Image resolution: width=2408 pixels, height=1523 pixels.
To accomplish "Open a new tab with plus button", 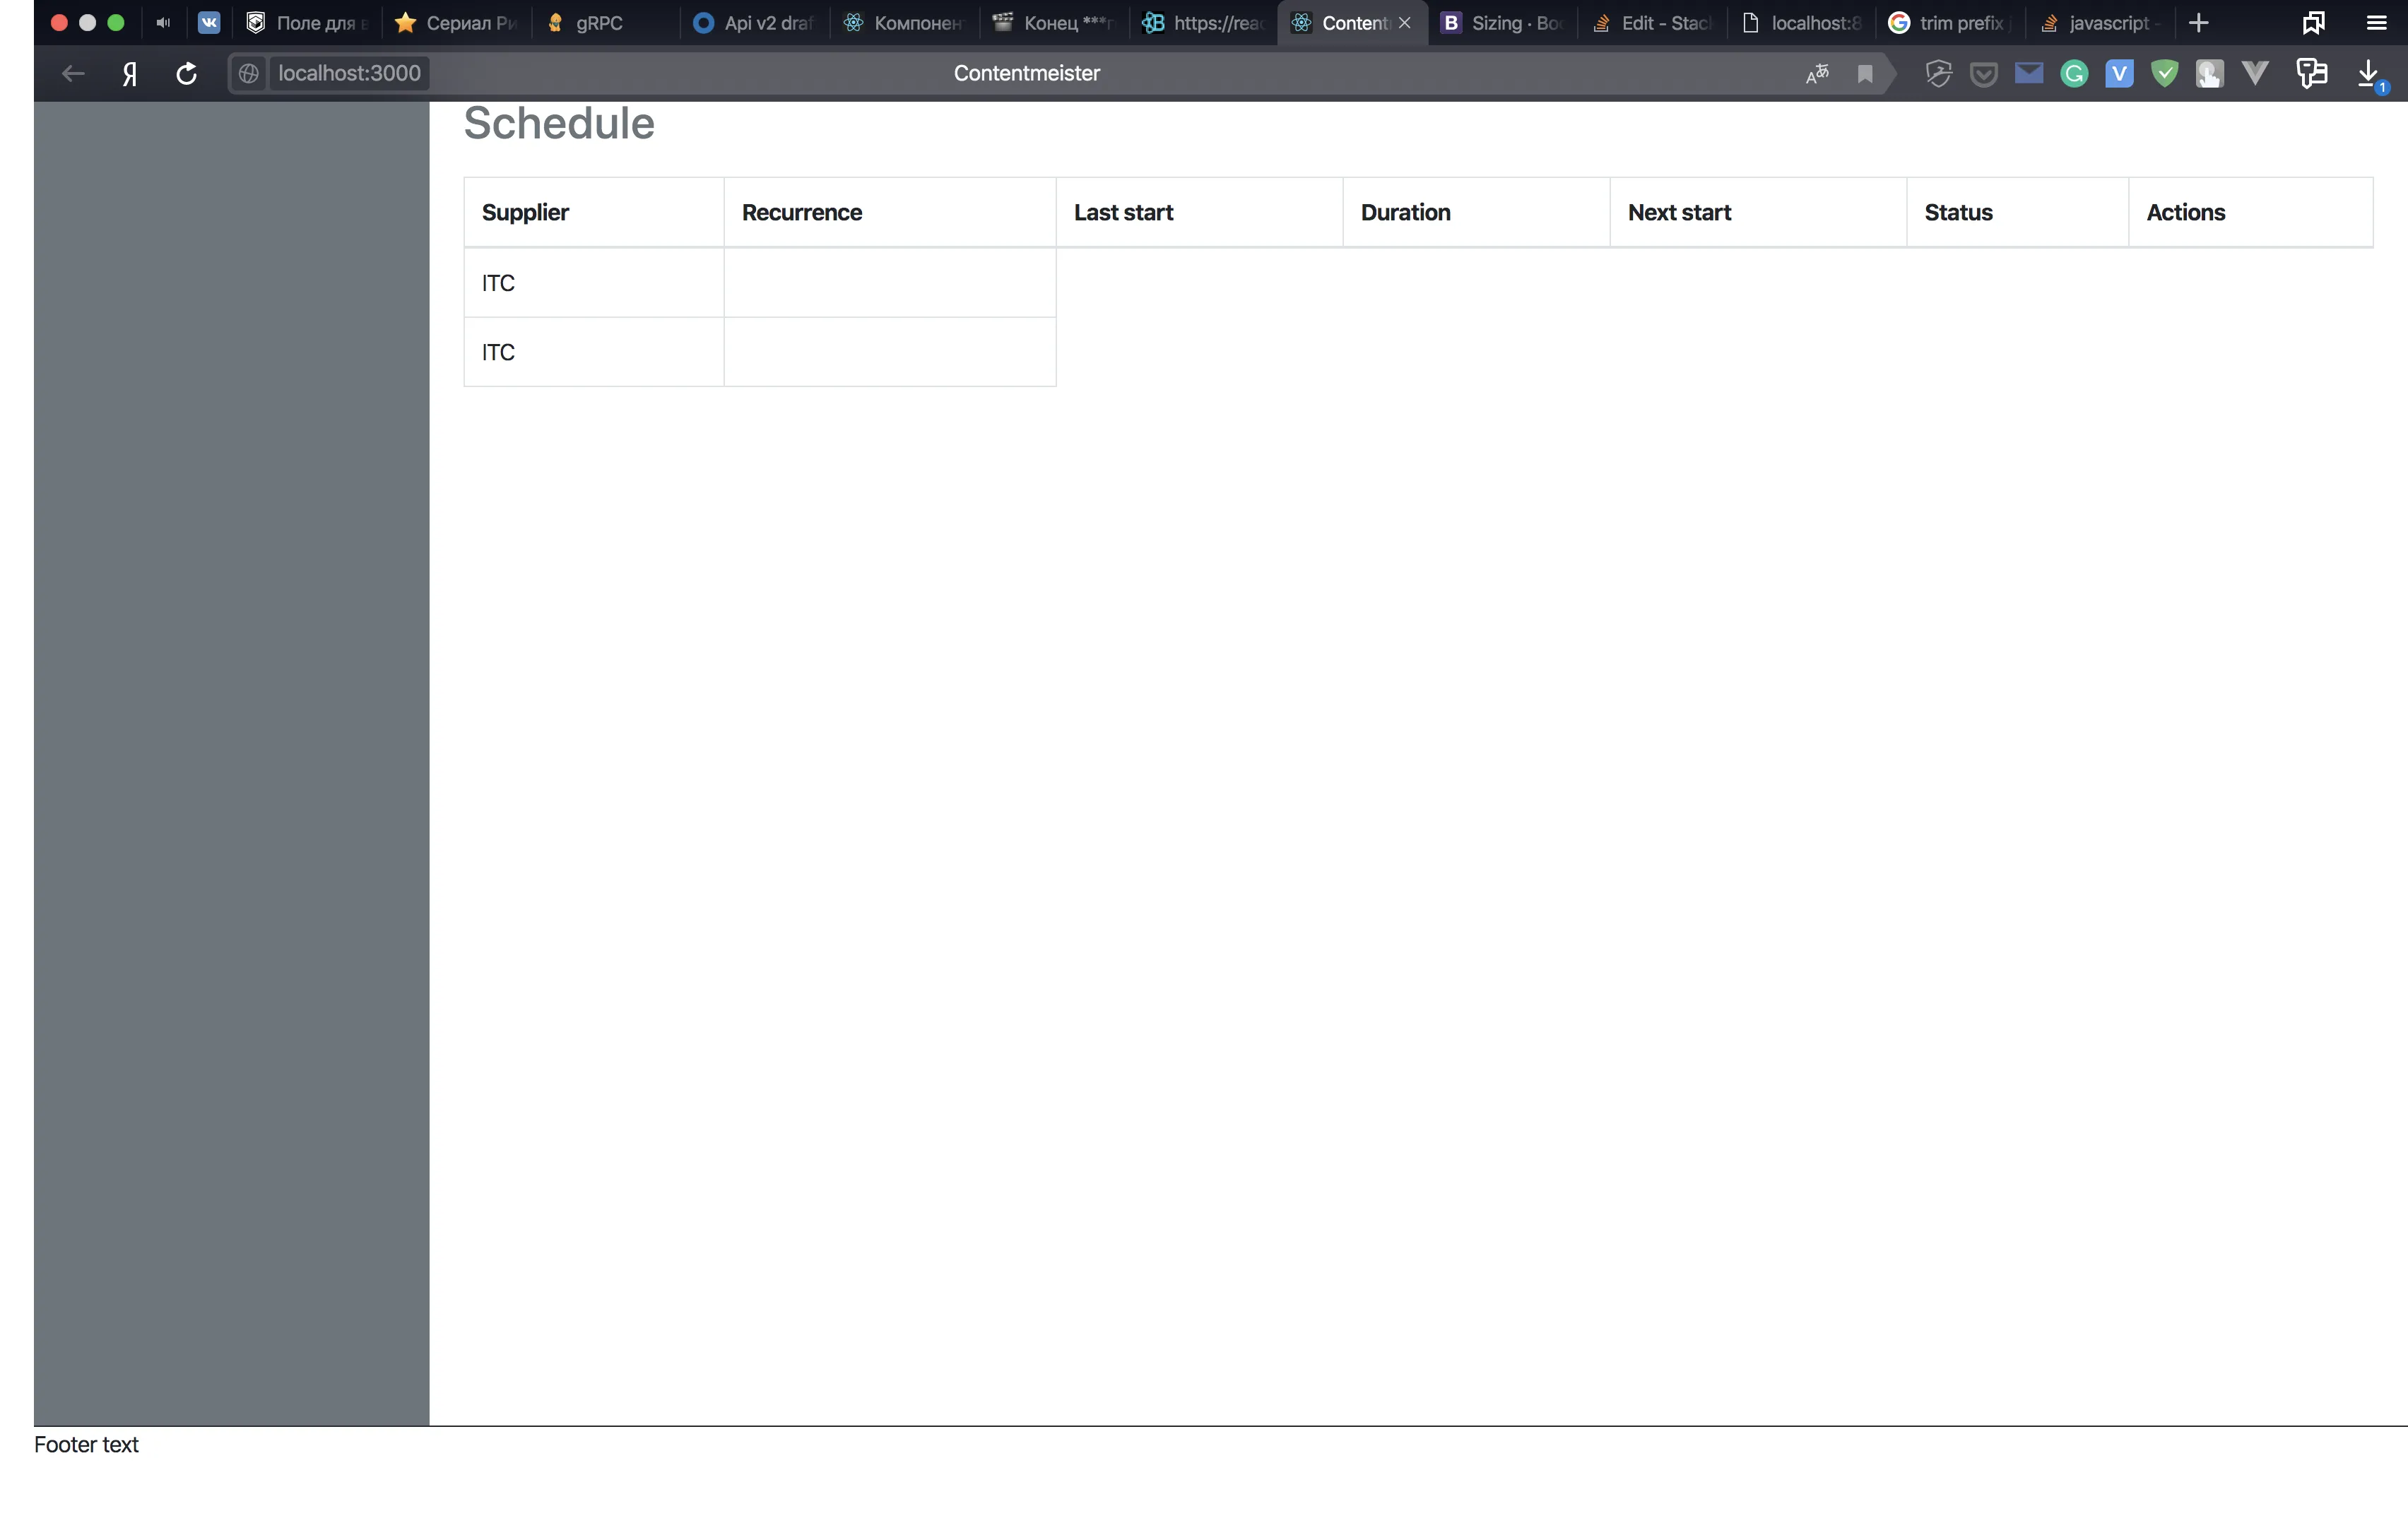I will pyautogui.click(x=2198, y=23).
